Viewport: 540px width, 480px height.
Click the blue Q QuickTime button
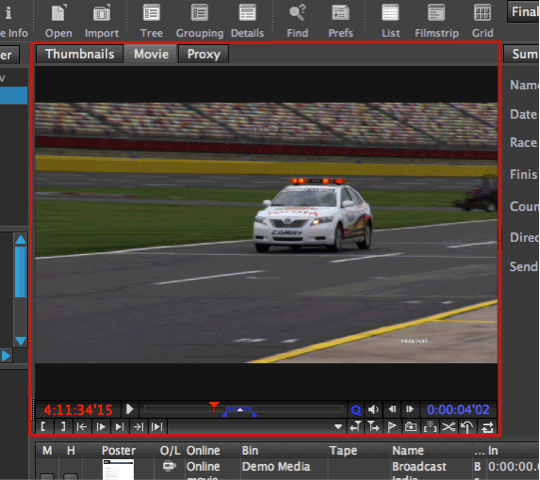355,410
